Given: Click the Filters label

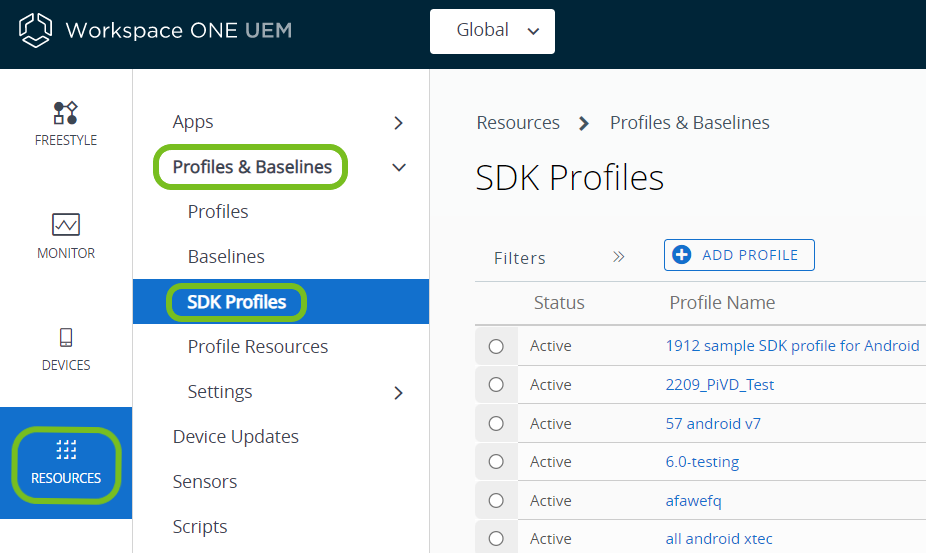Looking at the screenshot, I should [520, 258].
